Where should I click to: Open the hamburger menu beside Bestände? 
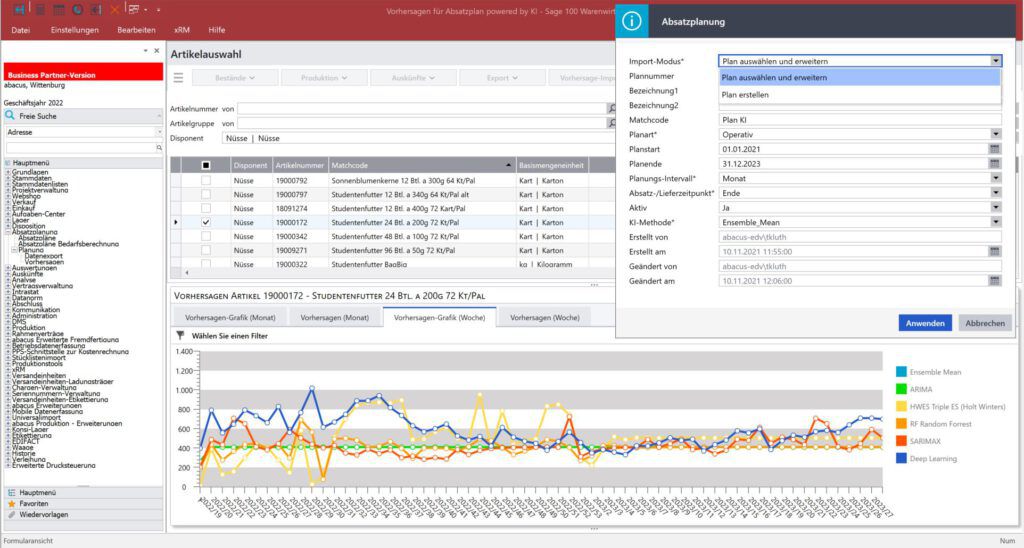(x=178, y=77)
